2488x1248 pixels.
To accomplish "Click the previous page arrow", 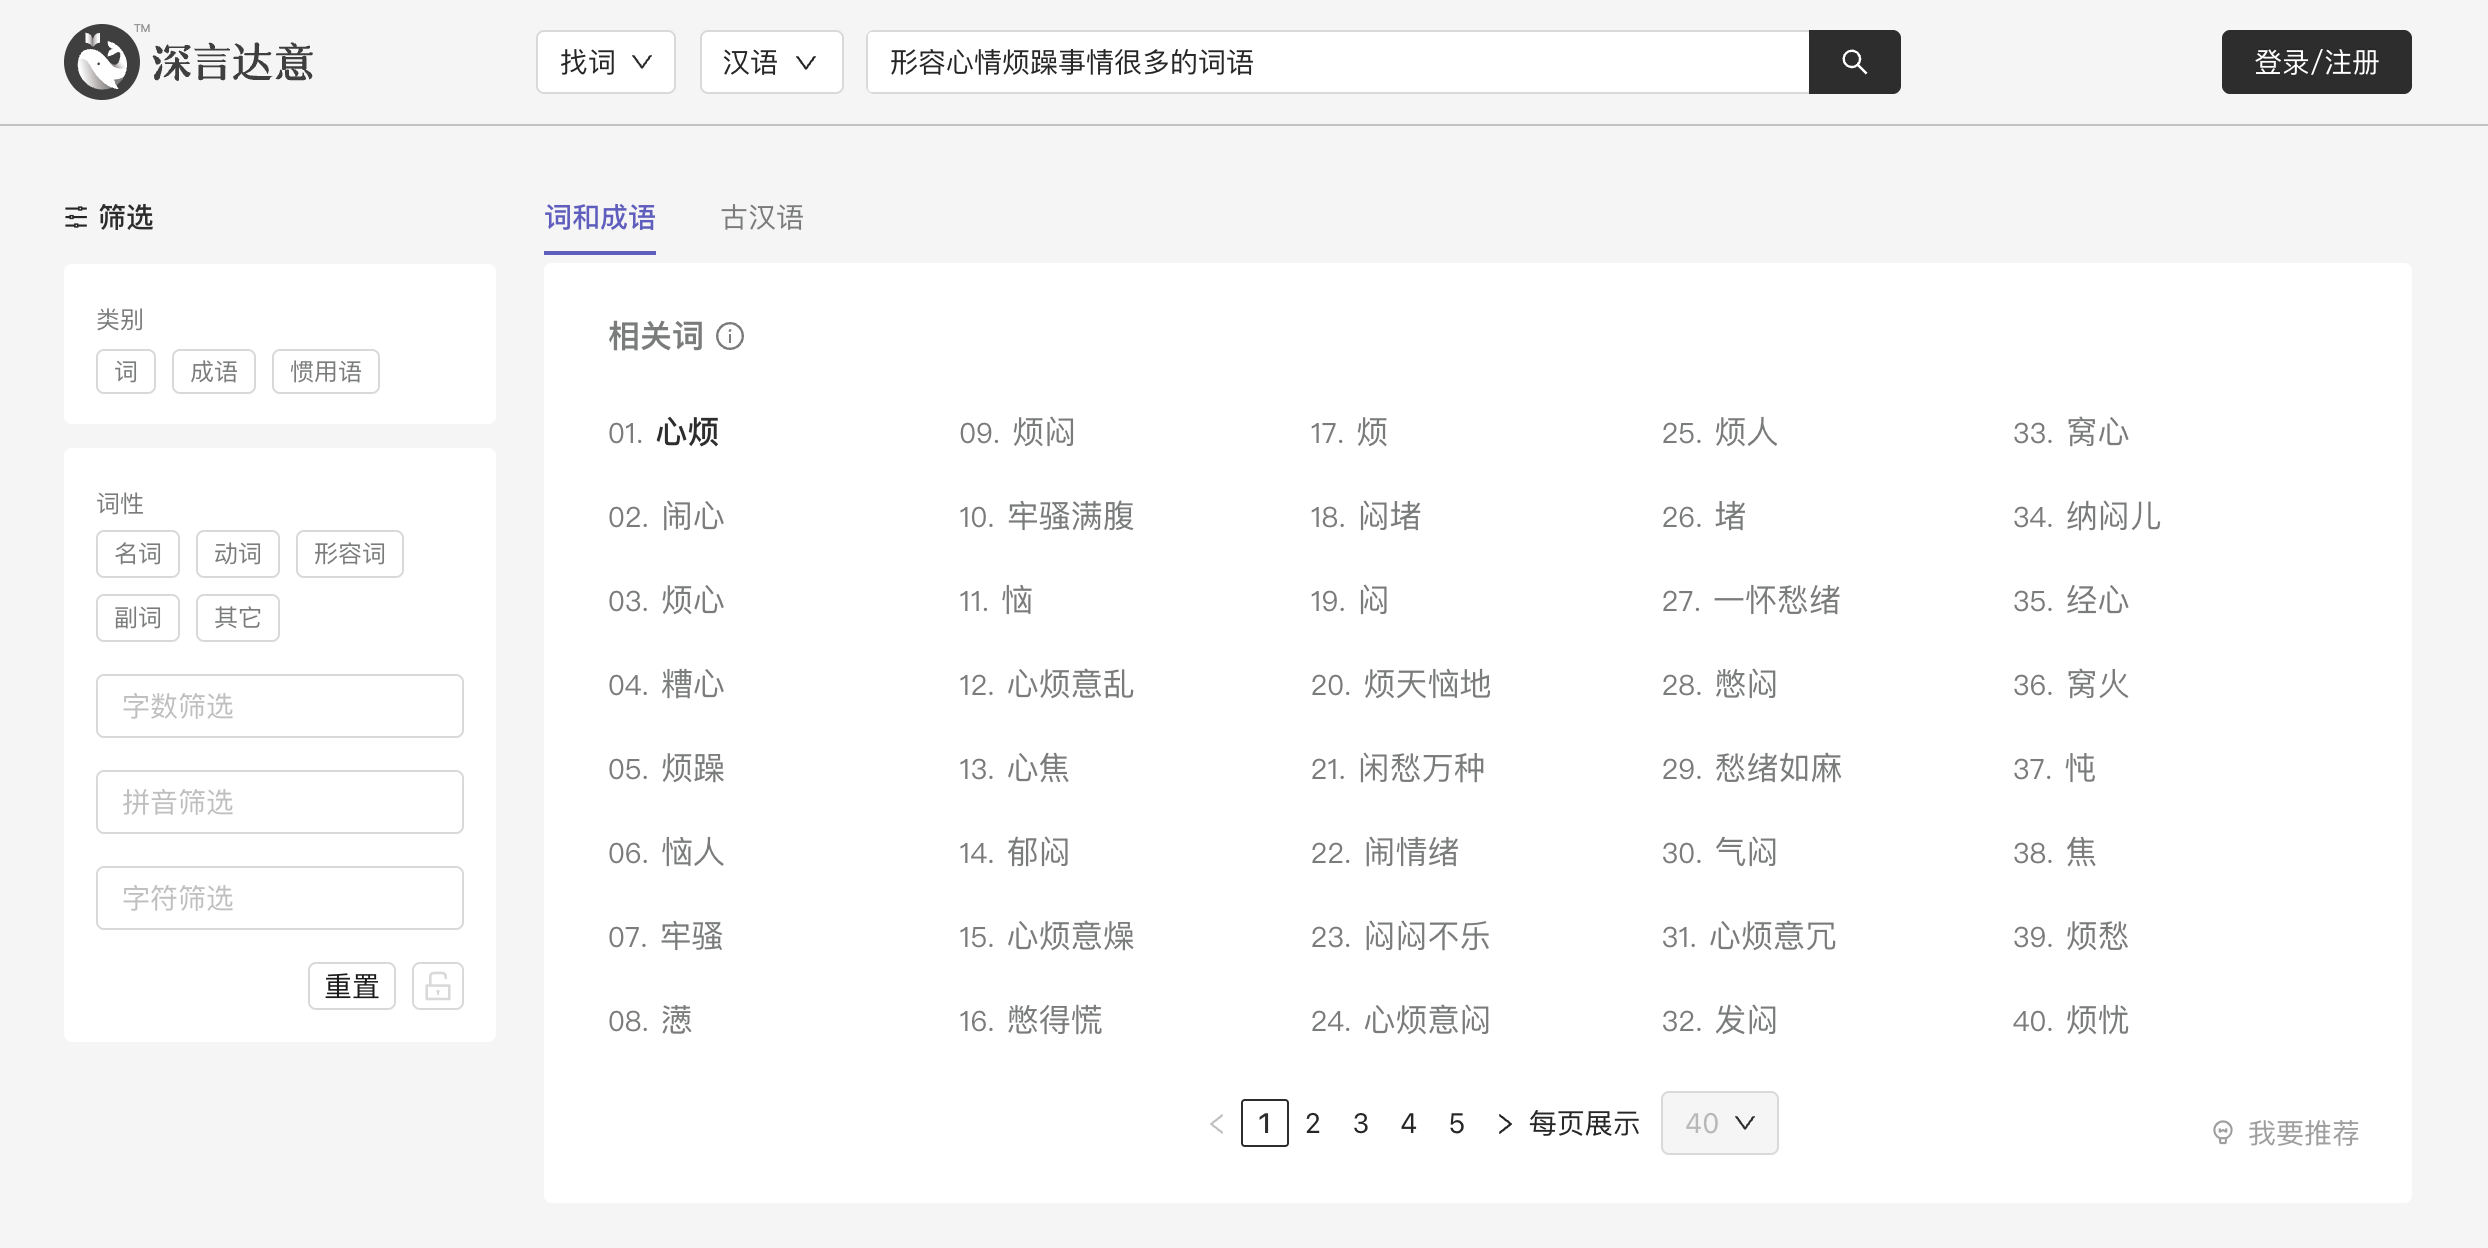I will point(1216,1123).
